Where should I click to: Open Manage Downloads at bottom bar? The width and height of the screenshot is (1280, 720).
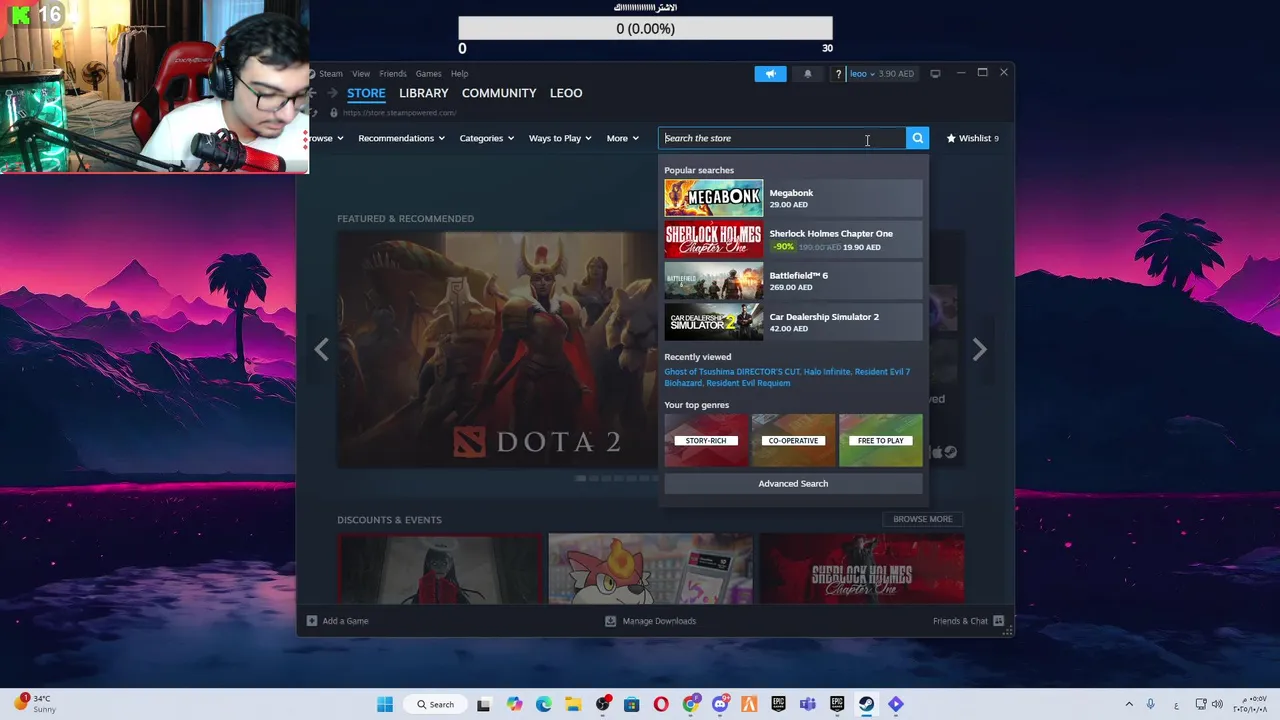651,621
